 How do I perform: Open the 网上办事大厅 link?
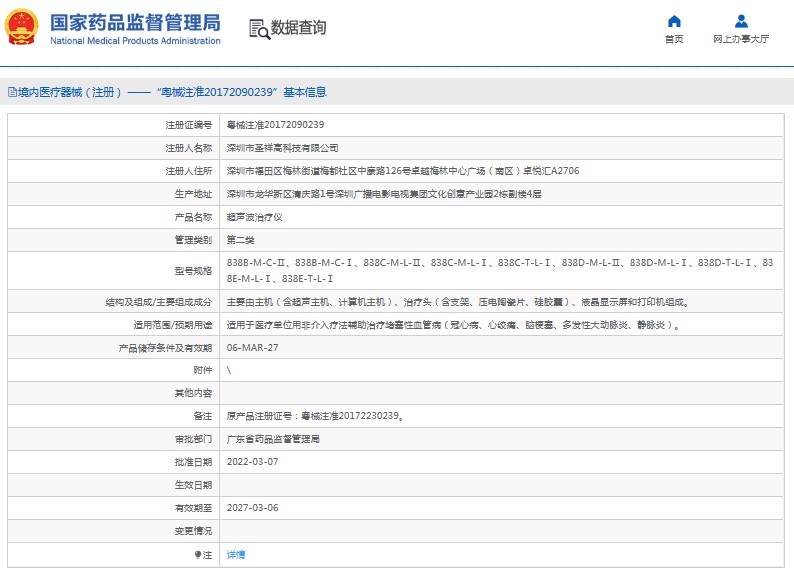[741, 39]
